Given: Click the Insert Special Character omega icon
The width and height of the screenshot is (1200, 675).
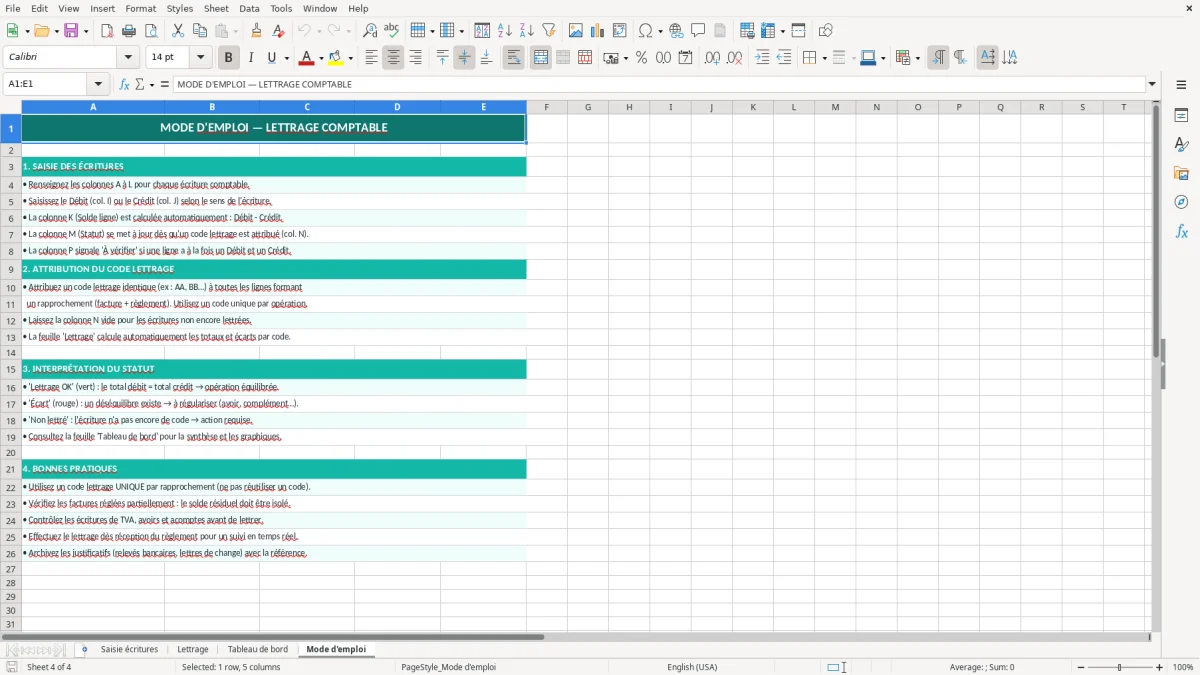Looking at the screenshot, I should [x=646, y=31].
